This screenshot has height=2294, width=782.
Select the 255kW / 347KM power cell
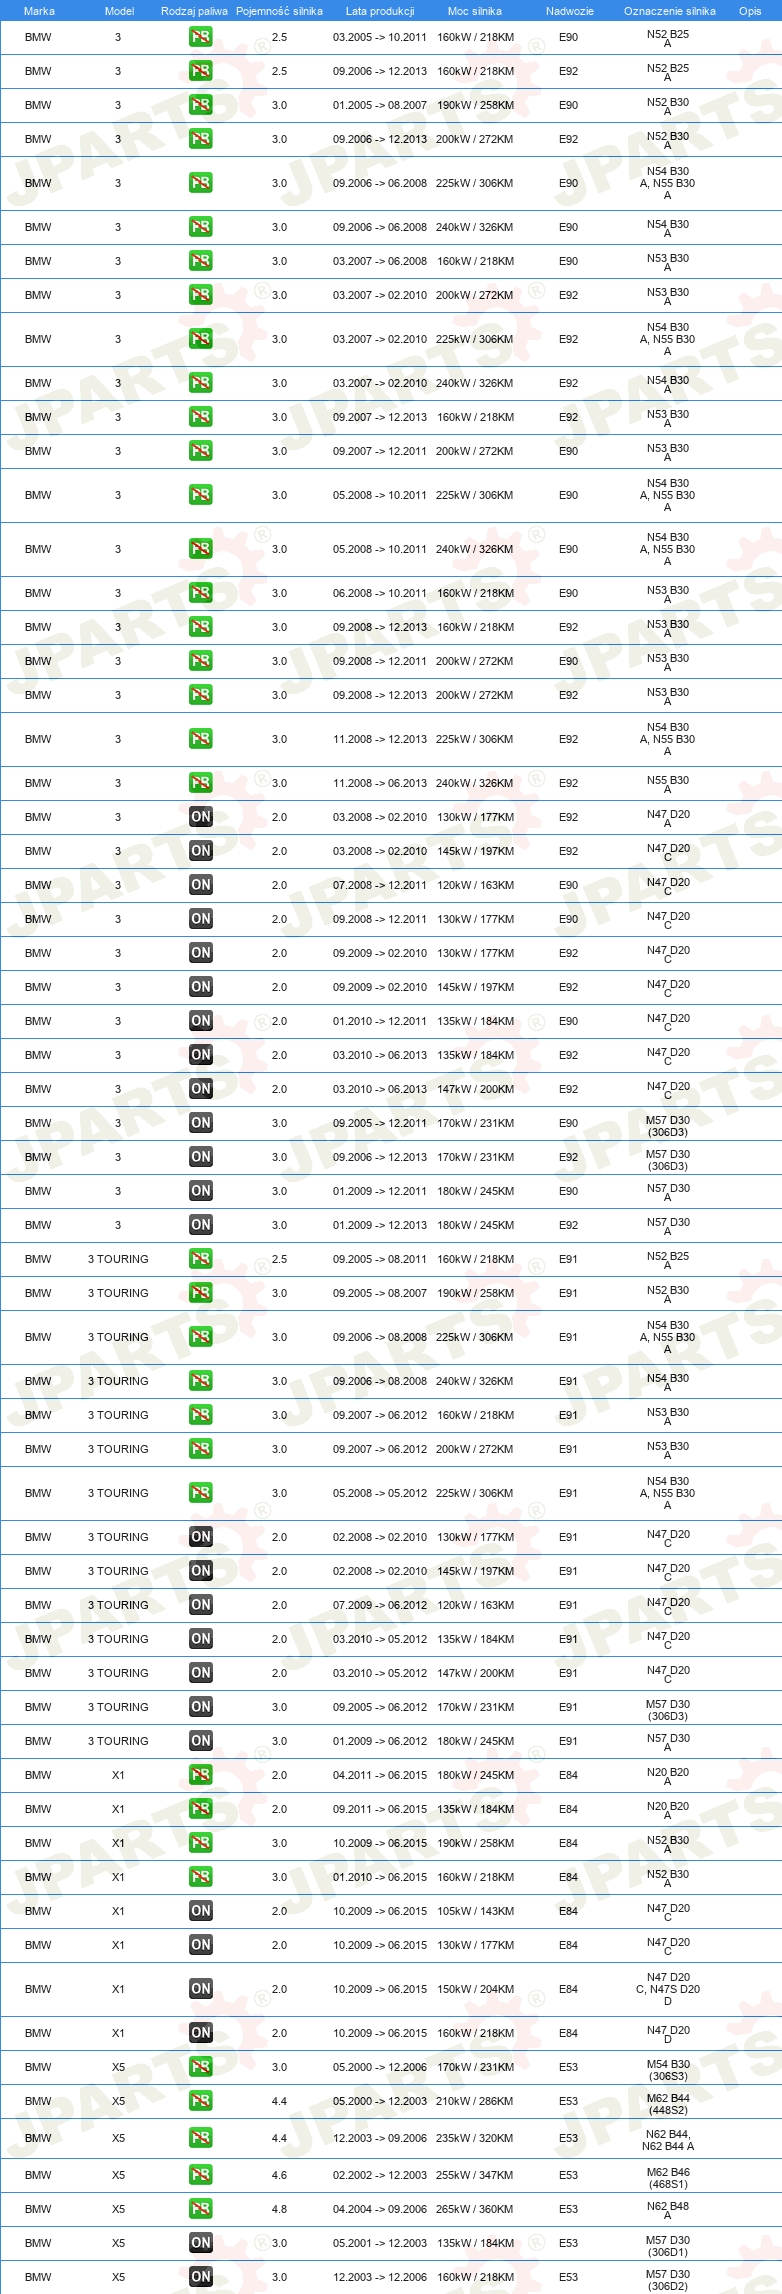click(475, 2175)
